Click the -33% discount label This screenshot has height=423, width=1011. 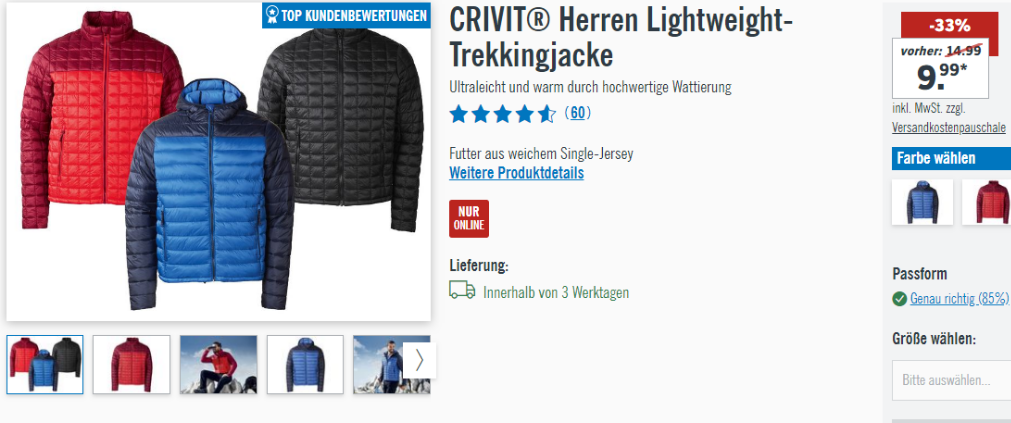pyautogui.click(x=949, y=26)
